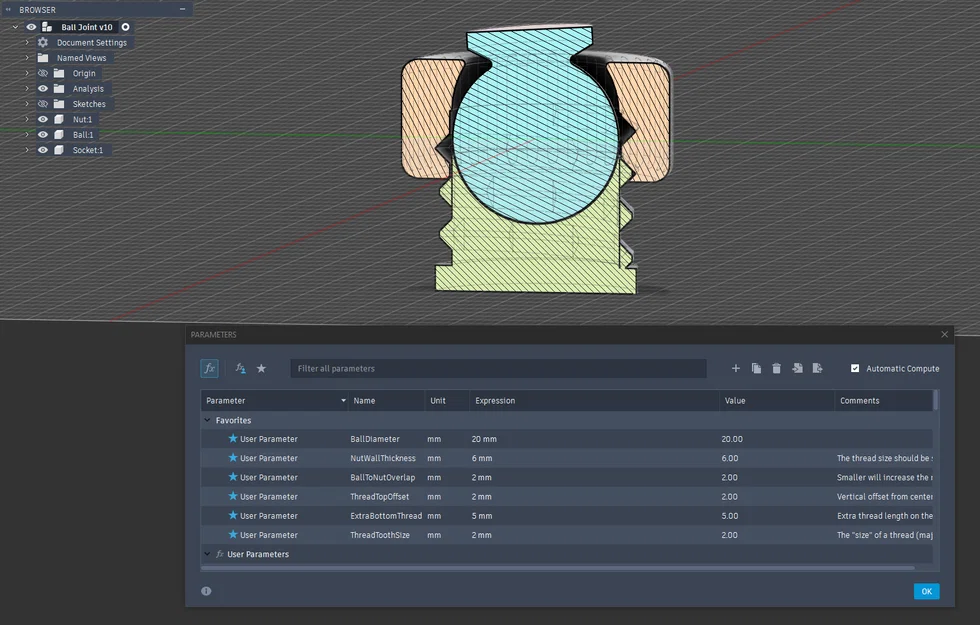The width and height of the screenshot is (980, 625).
Task: Close the Parameters dialog
Action: 944,334
